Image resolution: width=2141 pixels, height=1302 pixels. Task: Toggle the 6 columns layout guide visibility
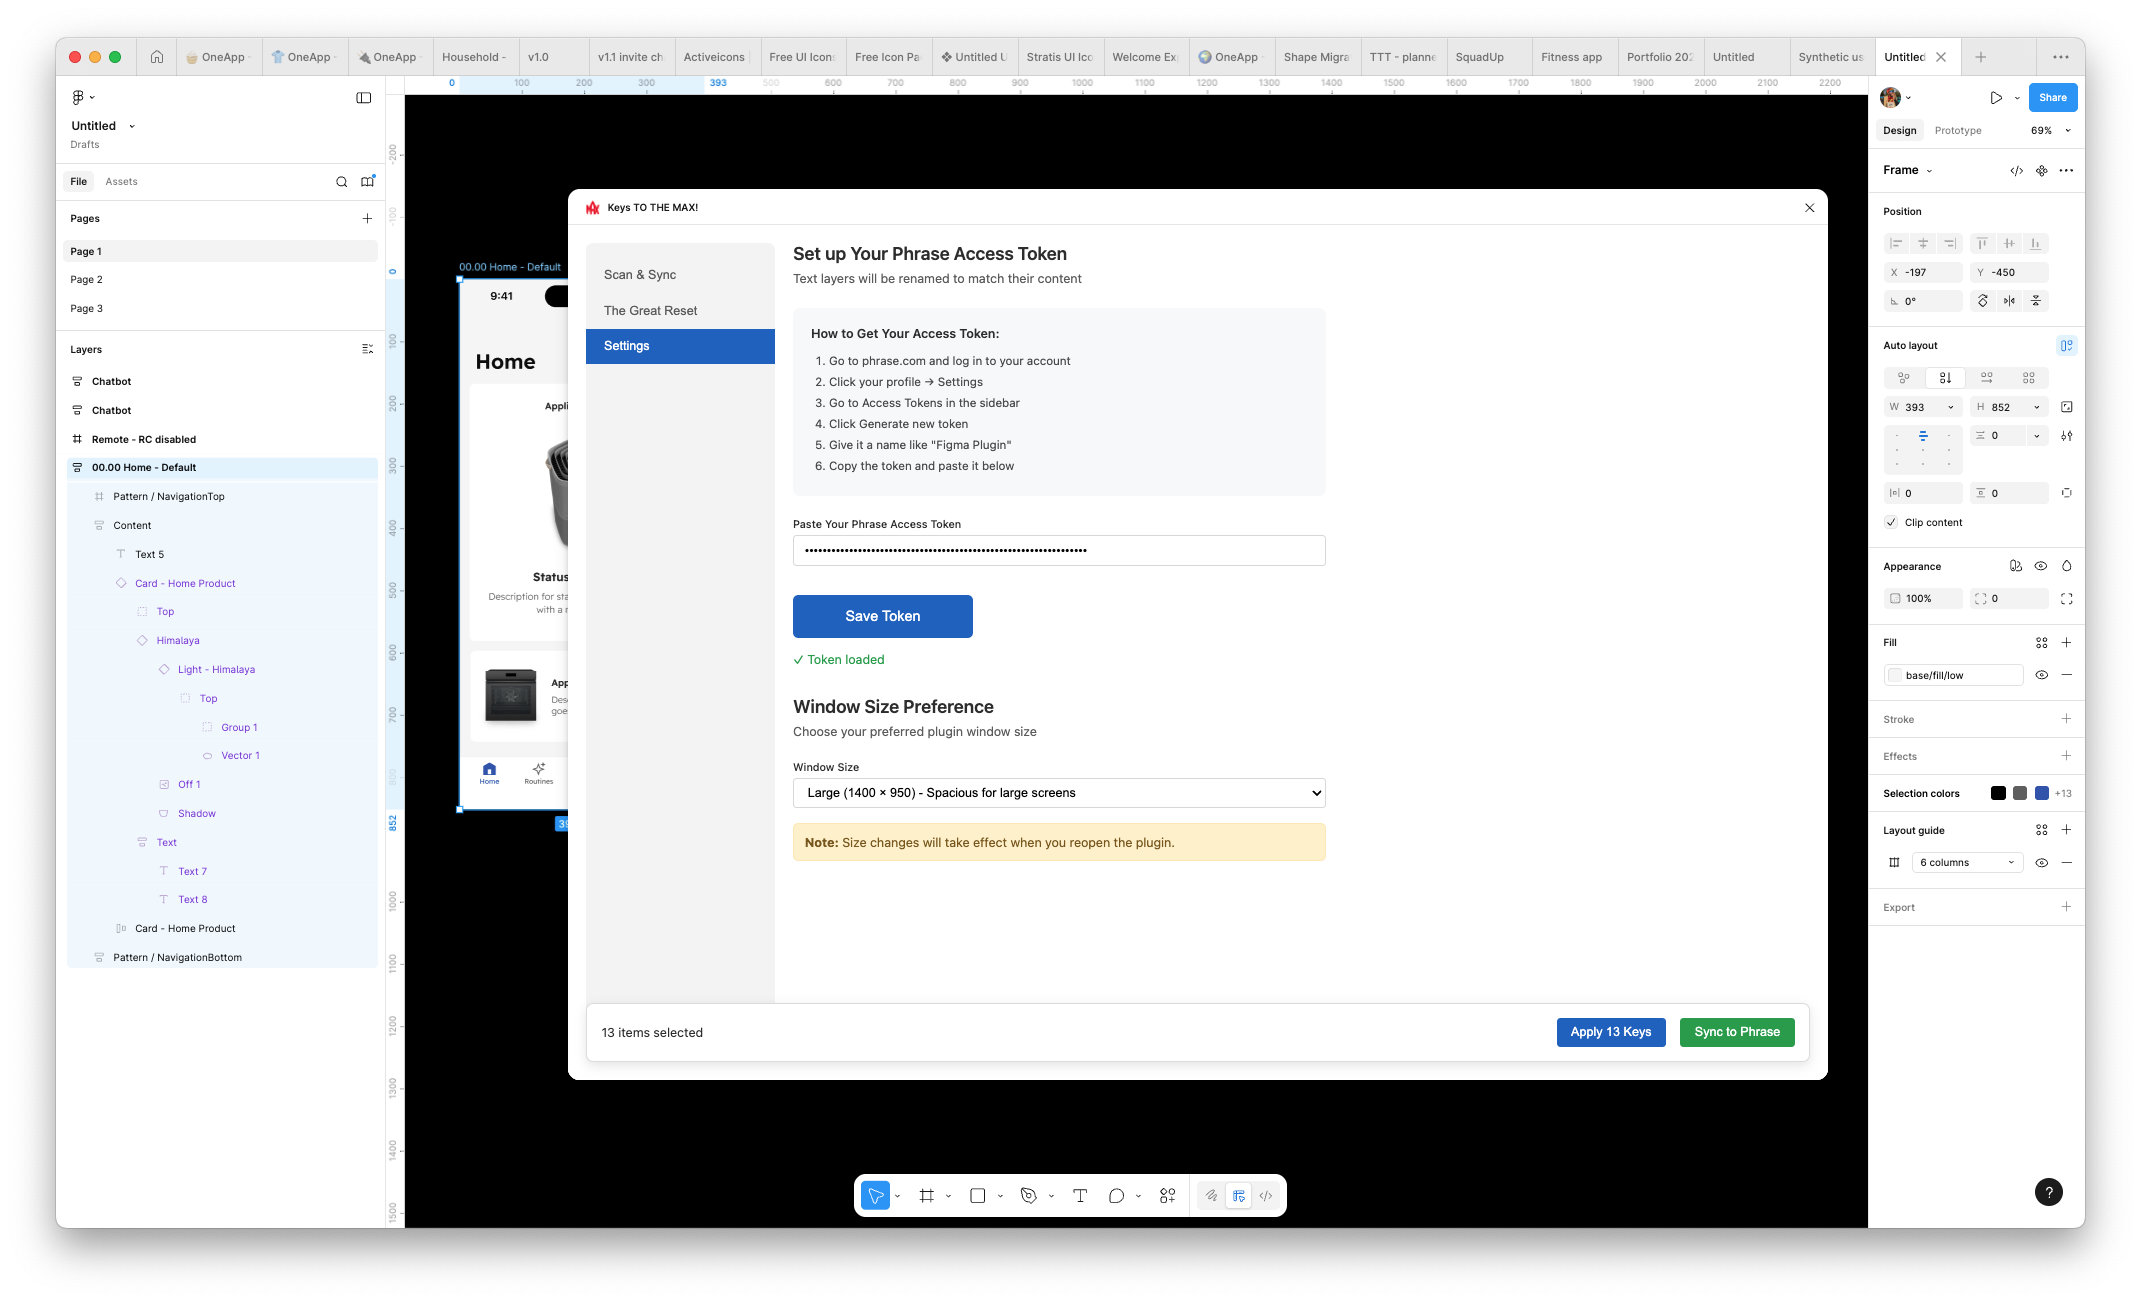tap(2041, 862)
